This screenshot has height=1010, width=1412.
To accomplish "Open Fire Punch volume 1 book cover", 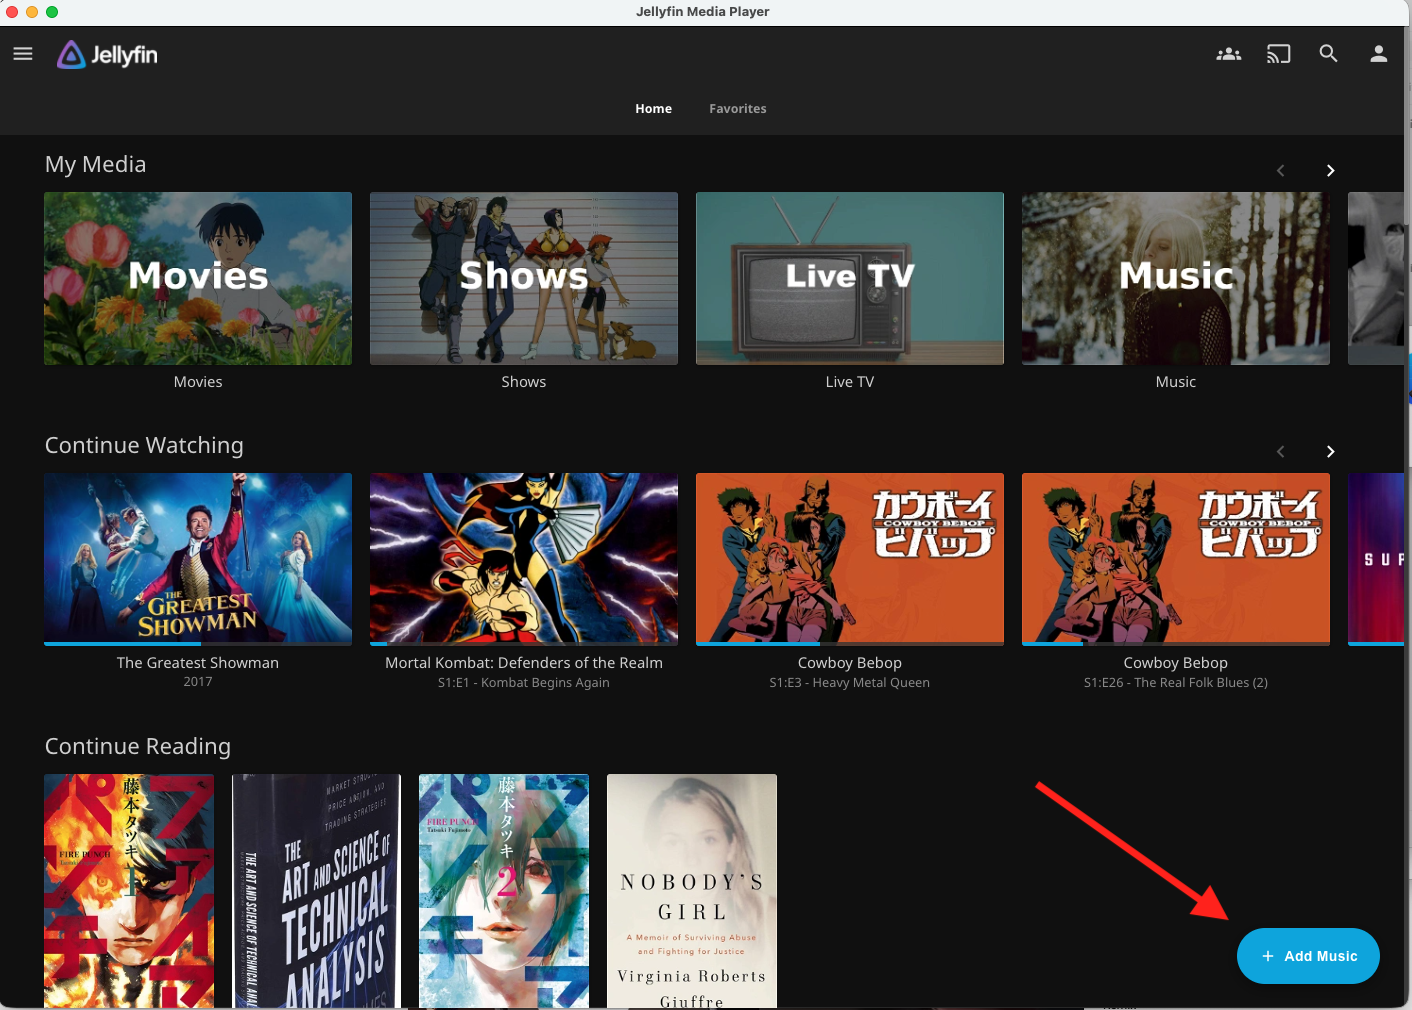I will click(129, 891).
